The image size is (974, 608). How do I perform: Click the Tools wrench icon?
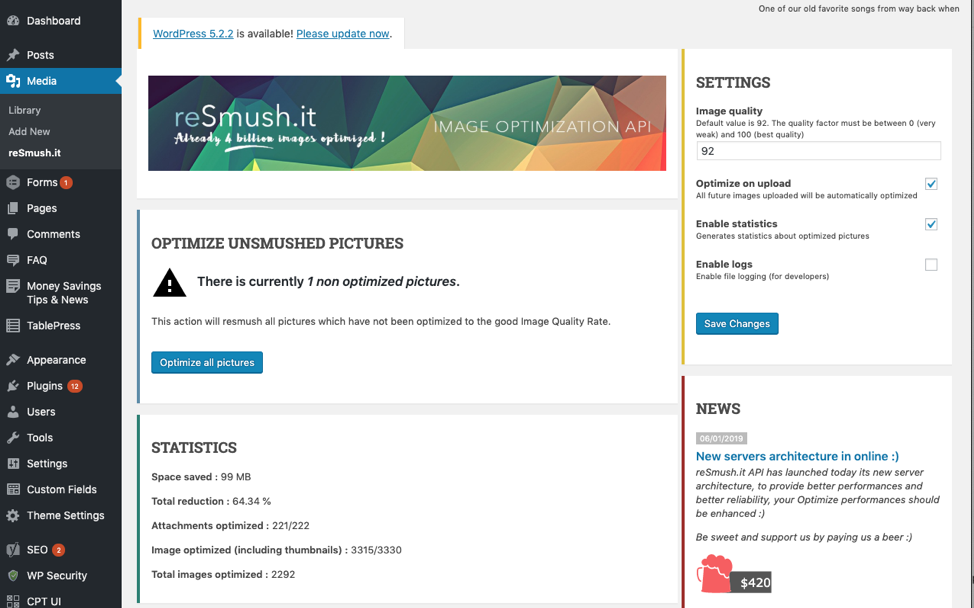point(13,437)
